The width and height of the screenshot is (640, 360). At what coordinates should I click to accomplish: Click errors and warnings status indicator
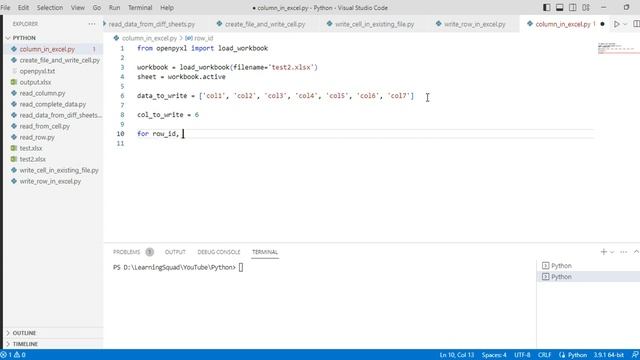point(13,355)
